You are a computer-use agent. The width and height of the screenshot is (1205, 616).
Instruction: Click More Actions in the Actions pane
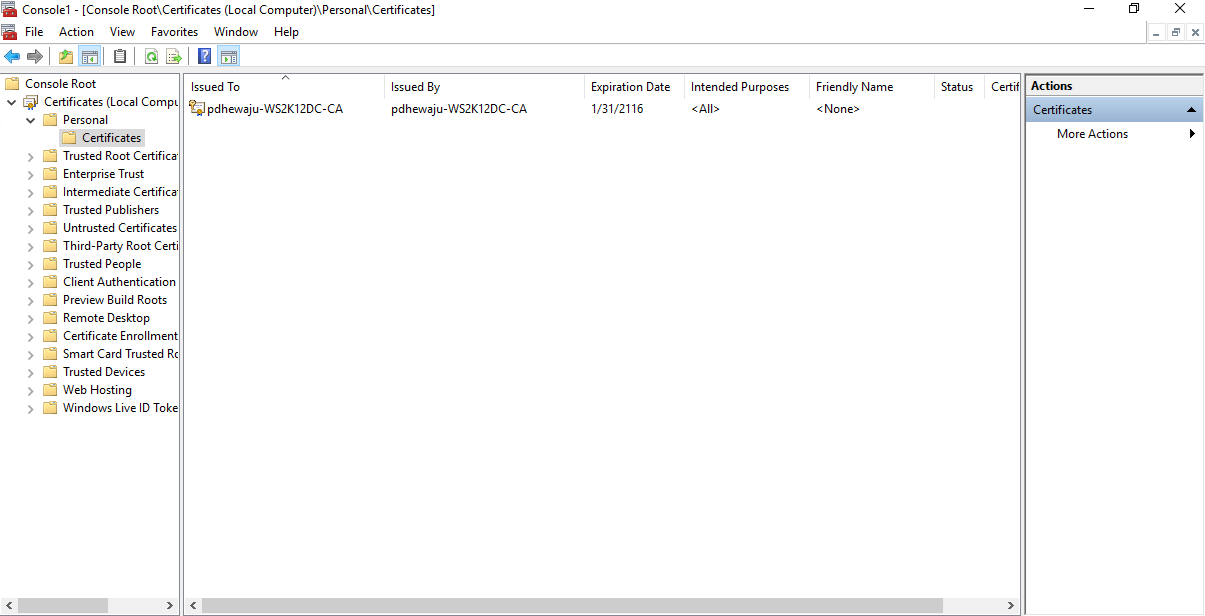tap(1092, 134)
